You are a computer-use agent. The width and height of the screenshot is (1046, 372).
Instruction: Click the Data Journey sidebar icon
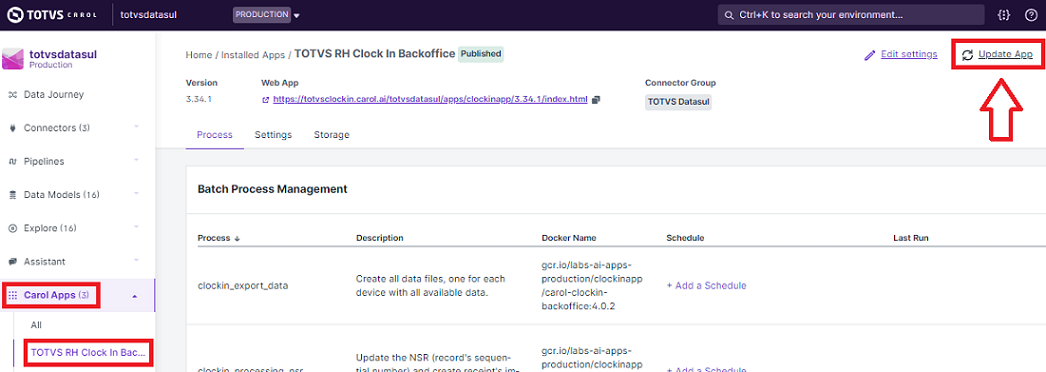point(12,95)
